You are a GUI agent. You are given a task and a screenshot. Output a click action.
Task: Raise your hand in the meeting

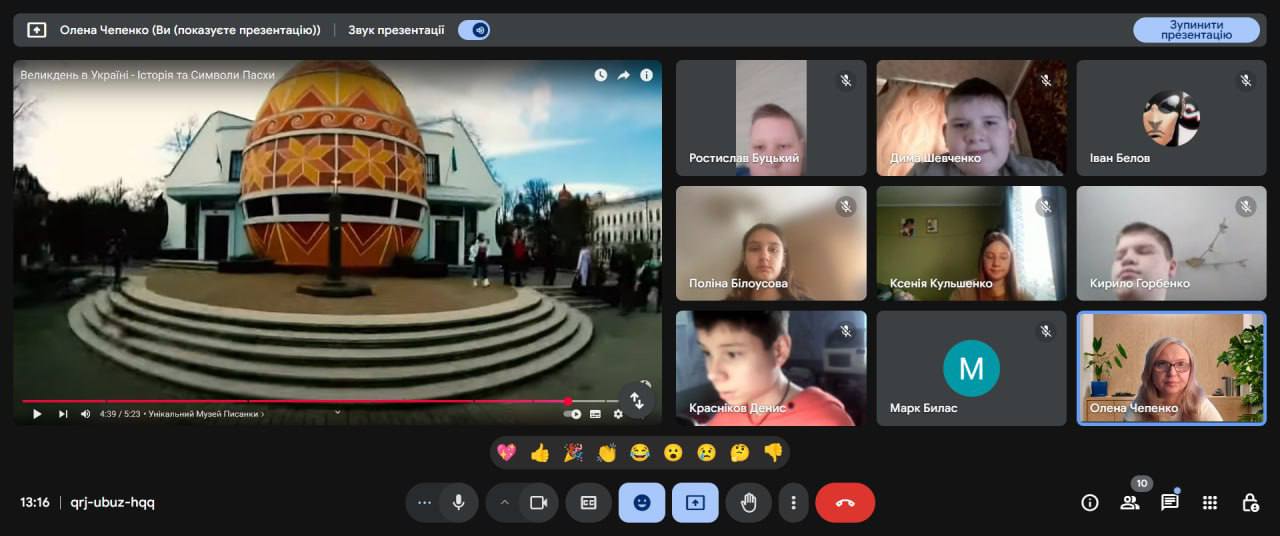(x=748, y=503)
